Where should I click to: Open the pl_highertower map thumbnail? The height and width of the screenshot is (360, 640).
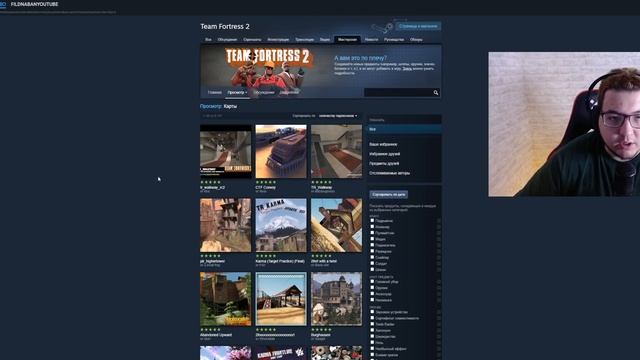(226, 225)
